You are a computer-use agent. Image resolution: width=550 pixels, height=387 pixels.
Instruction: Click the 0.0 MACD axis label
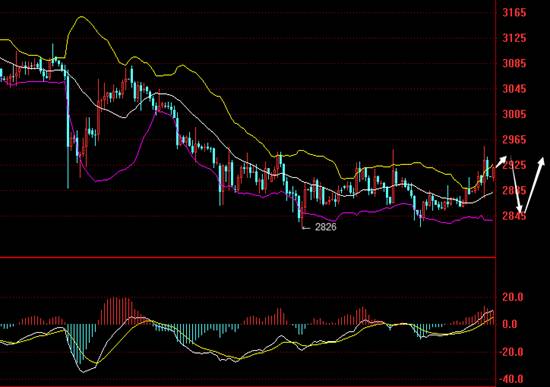[510, 324]
